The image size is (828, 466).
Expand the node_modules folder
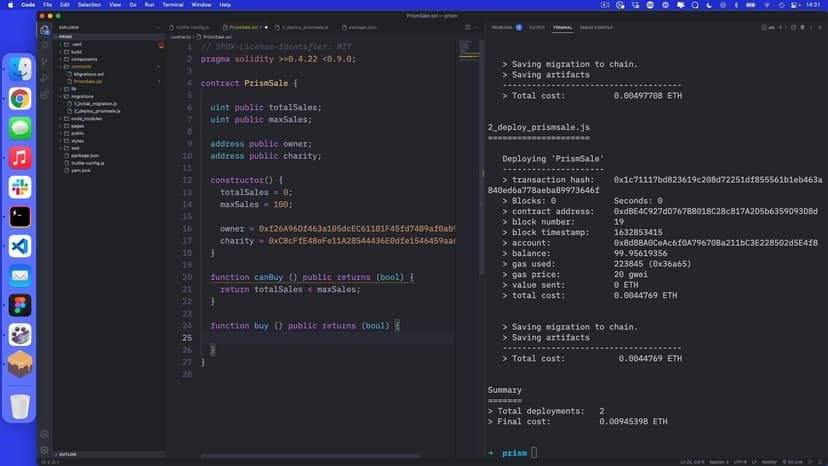[84, 118]
